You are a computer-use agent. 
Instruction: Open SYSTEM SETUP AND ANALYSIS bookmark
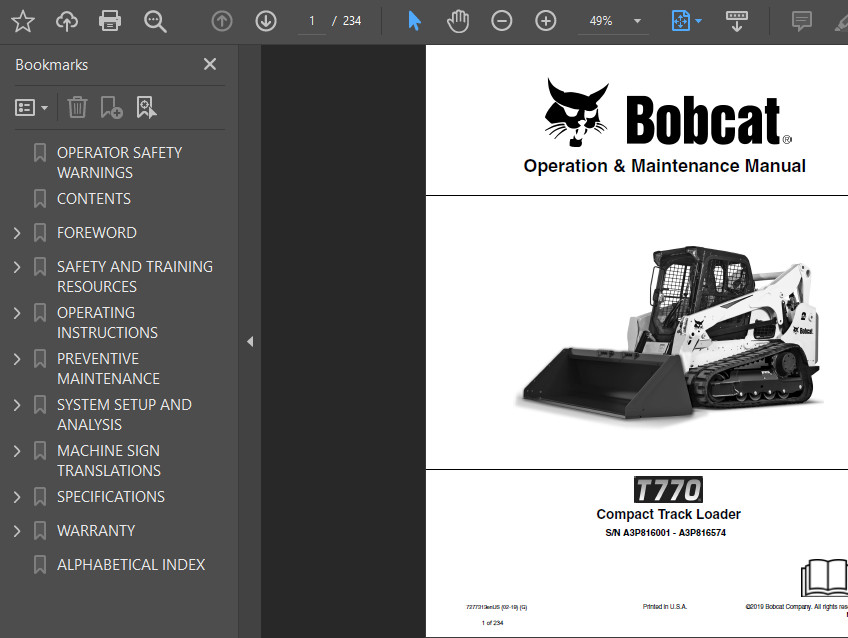(x=124, y=414)
